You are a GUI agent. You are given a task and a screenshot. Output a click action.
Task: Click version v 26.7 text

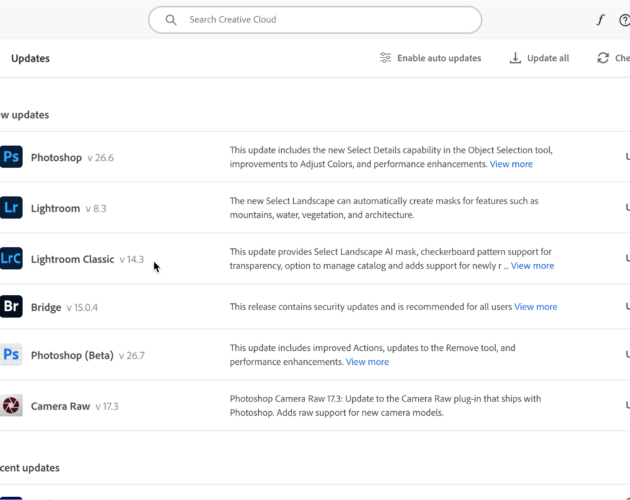tap(131, 355)
